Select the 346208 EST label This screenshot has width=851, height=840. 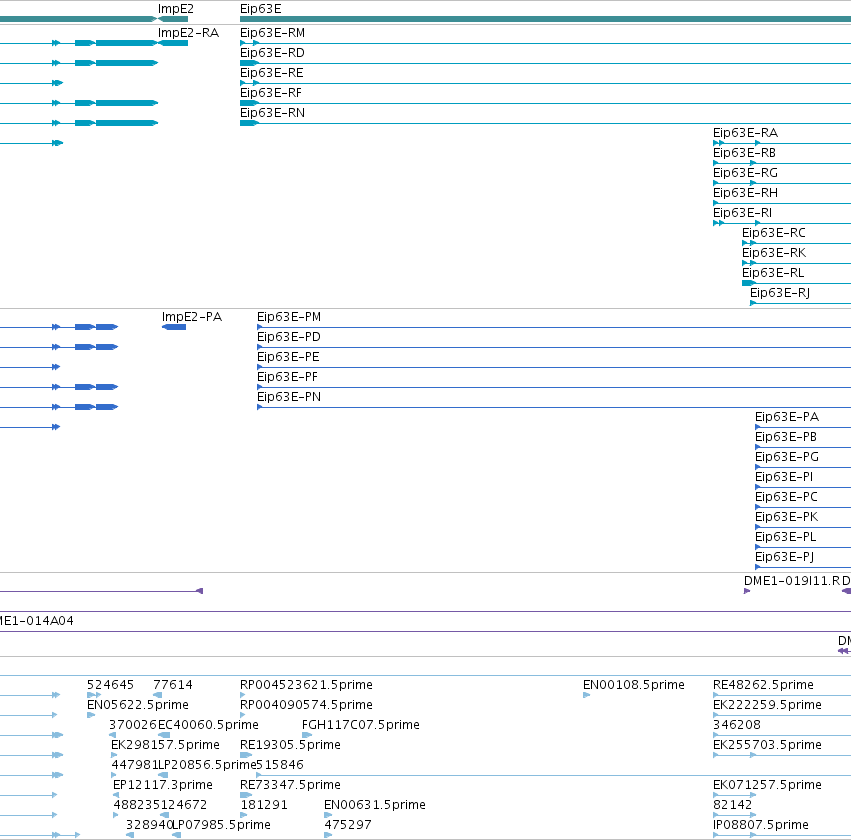point(737,726)
